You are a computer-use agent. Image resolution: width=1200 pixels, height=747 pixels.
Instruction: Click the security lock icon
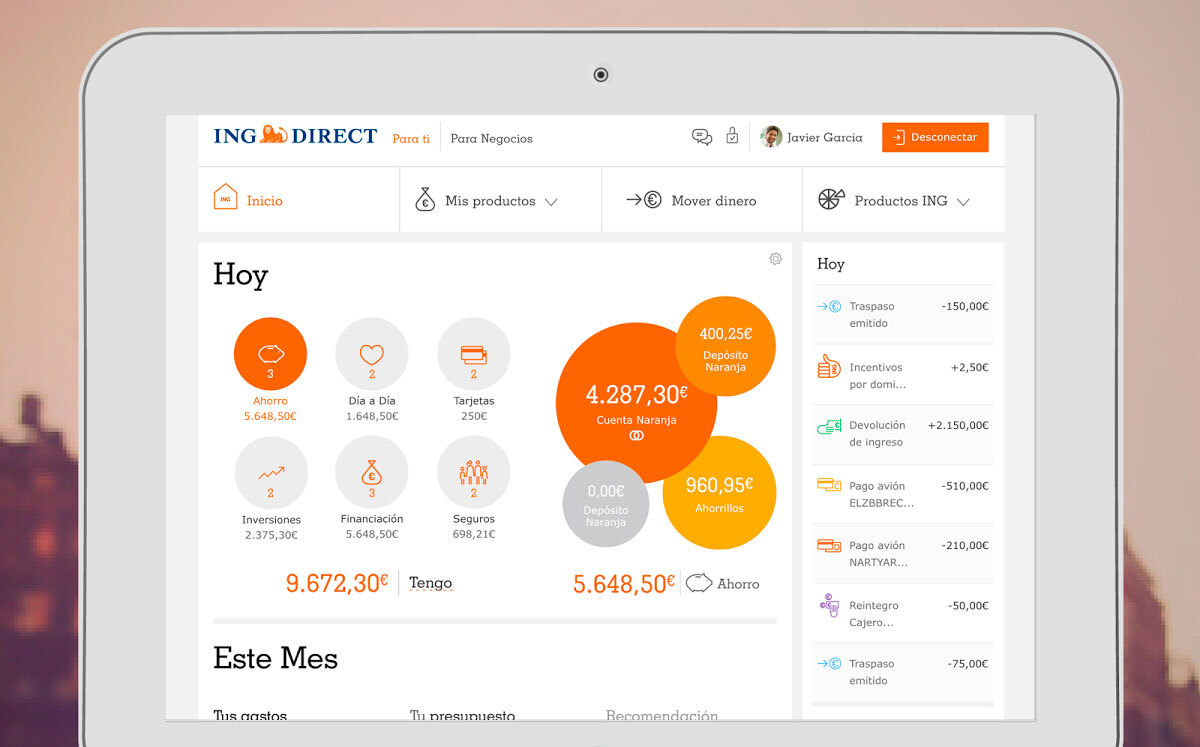[732, 136]
